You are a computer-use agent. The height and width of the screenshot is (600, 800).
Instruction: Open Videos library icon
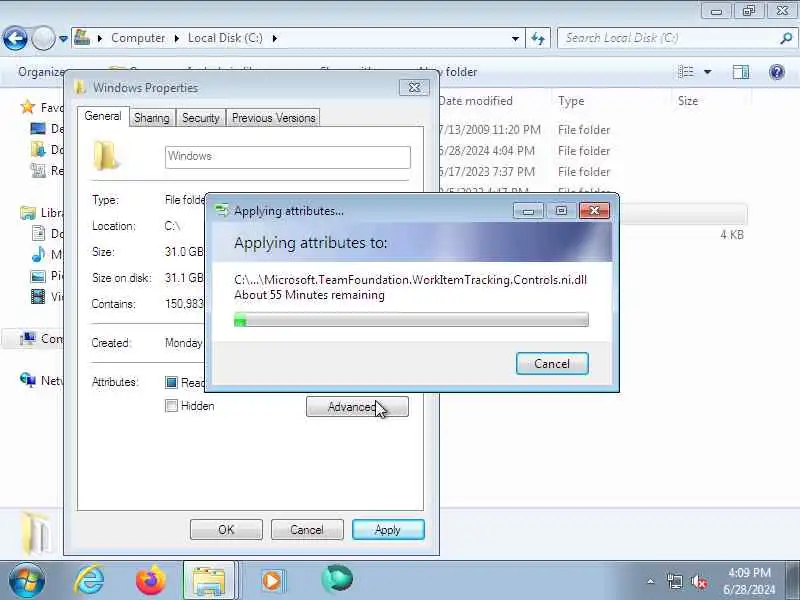point(38,296)
